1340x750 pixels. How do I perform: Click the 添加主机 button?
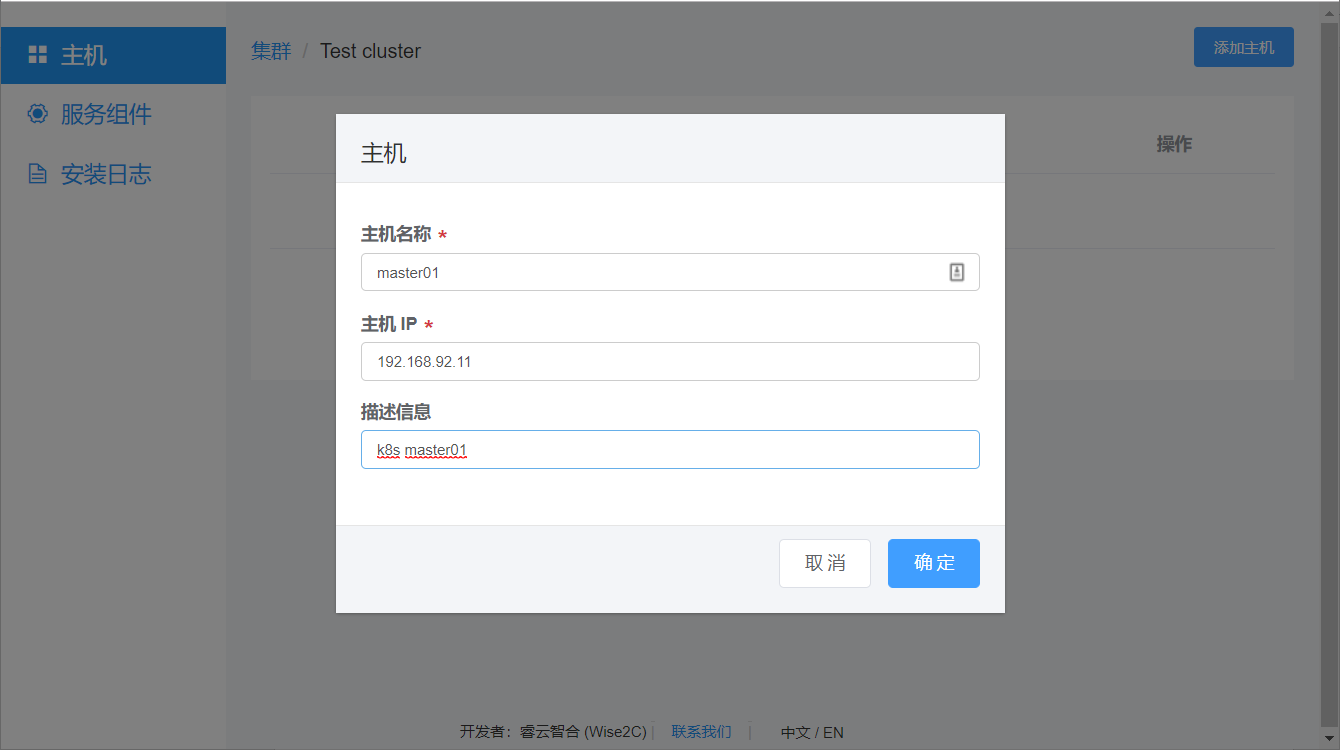point(1243,47)
